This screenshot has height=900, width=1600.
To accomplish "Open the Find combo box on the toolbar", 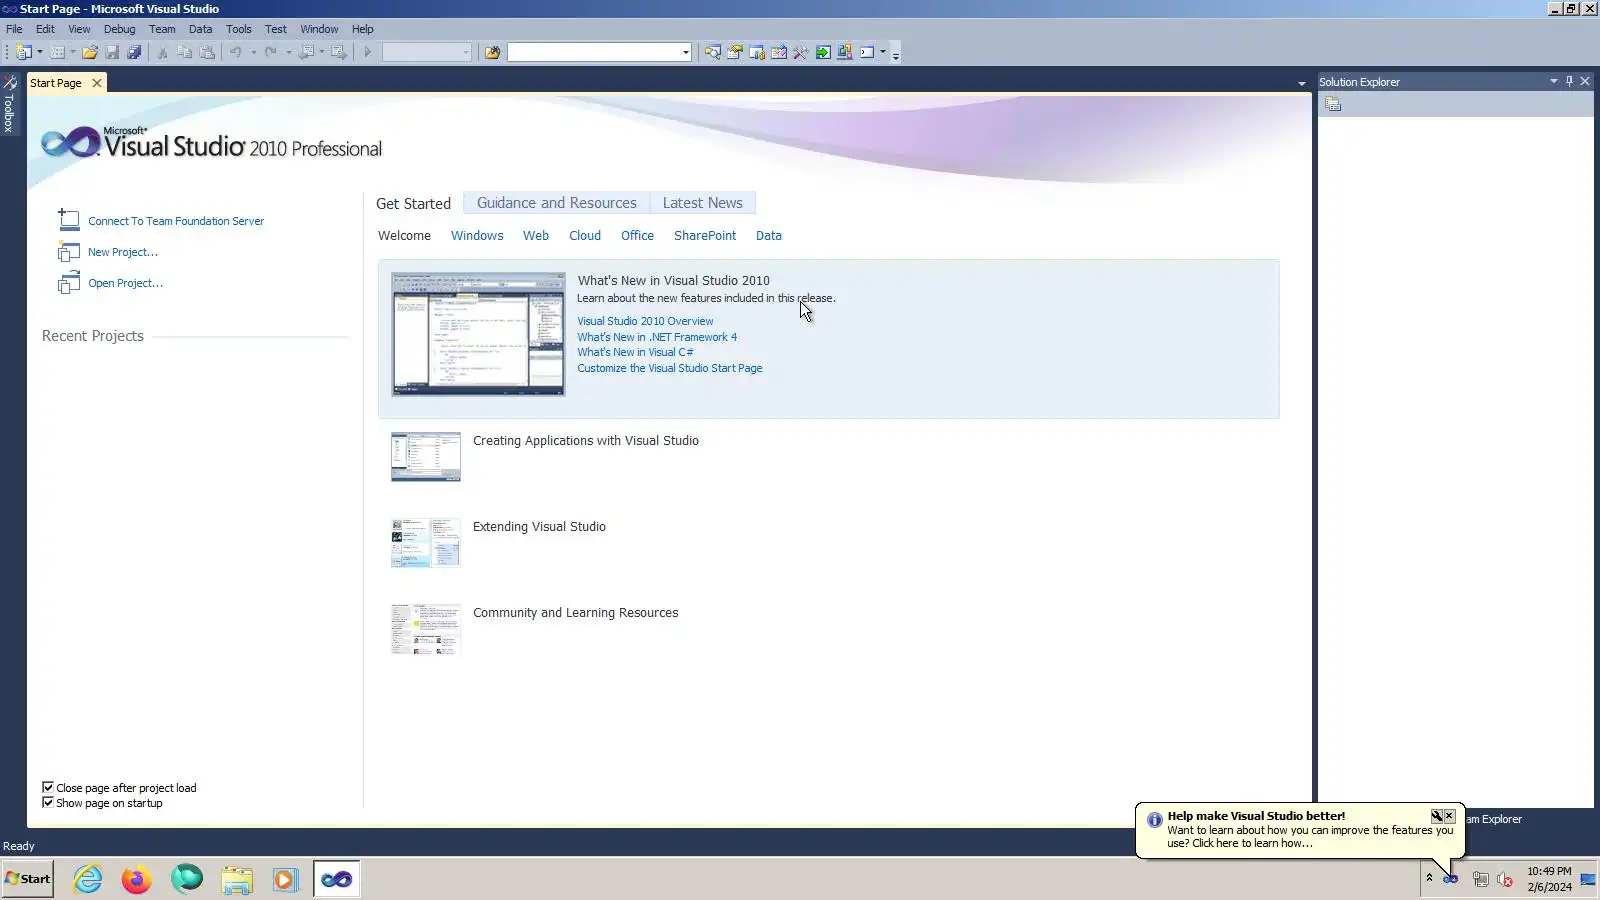I will pos(599,52).
